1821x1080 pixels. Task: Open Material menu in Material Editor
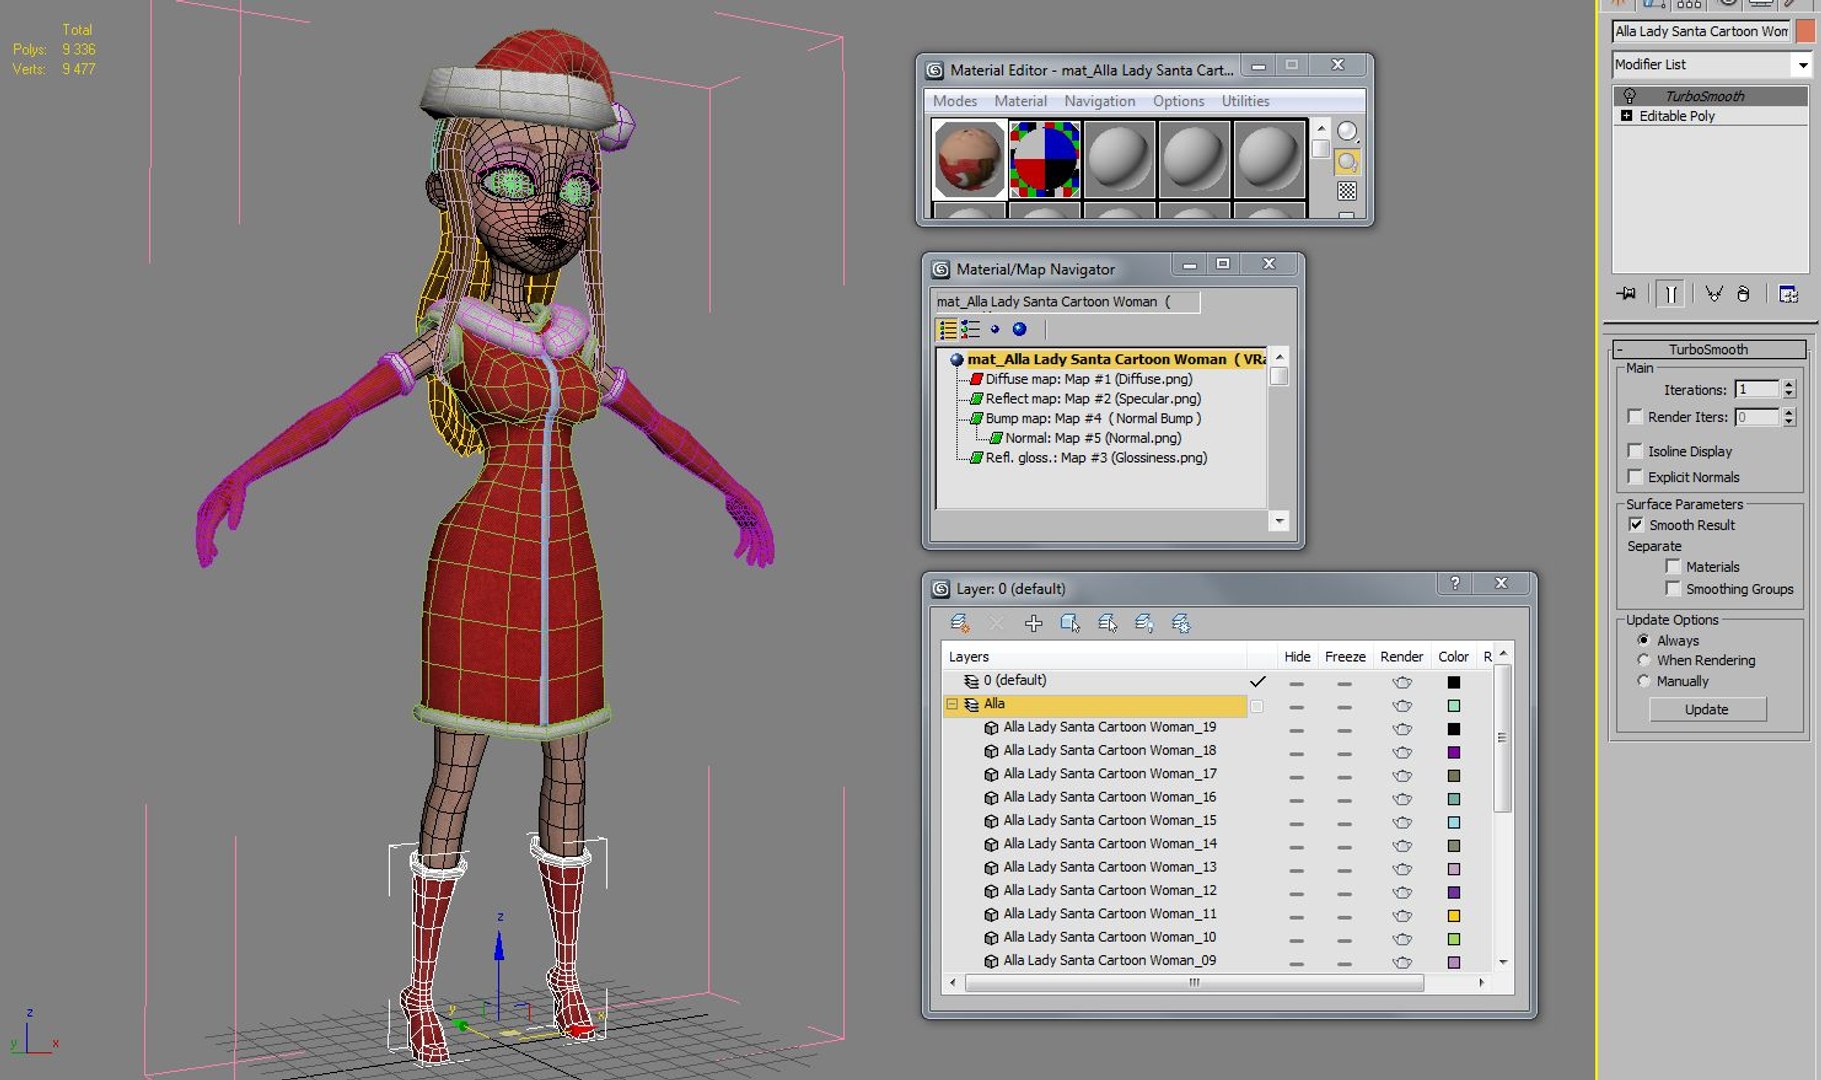click(1020, 101)
